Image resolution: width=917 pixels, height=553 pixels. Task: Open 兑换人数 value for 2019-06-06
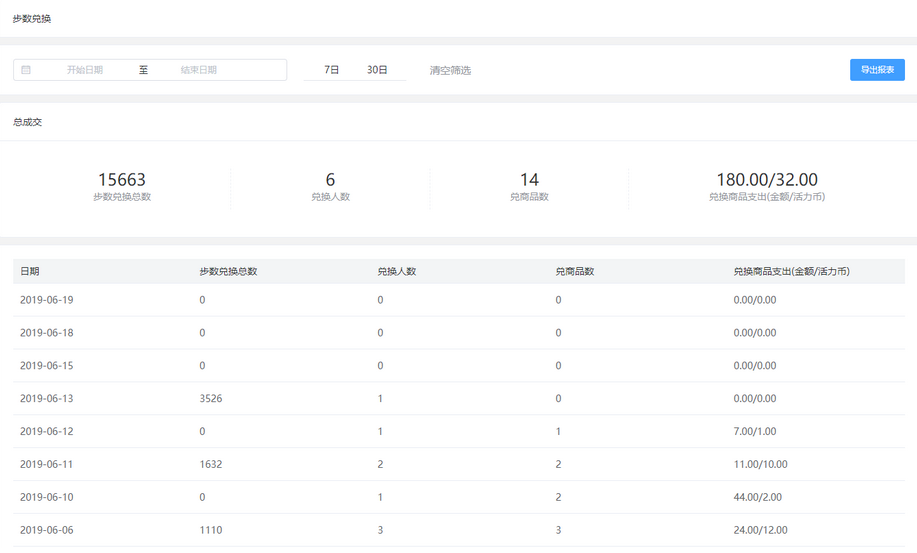coord(380,530)
